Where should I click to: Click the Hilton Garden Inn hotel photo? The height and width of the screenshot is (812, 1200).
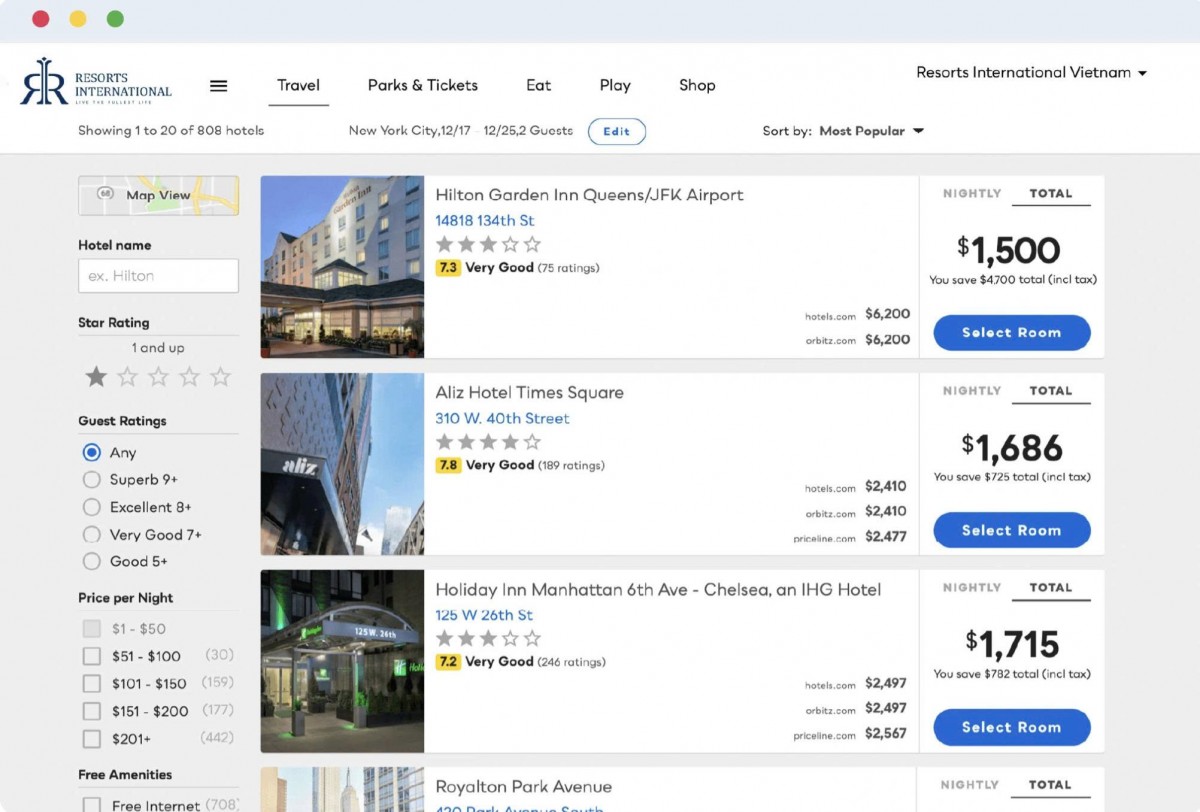[x=342, y=267]
